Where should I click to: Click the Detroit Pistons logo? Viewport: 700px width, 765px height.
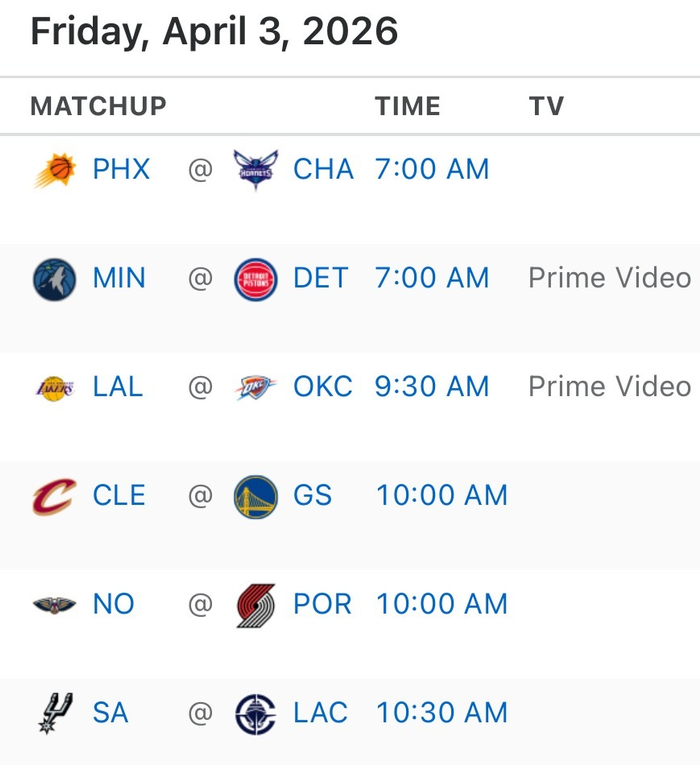[256, 279]
